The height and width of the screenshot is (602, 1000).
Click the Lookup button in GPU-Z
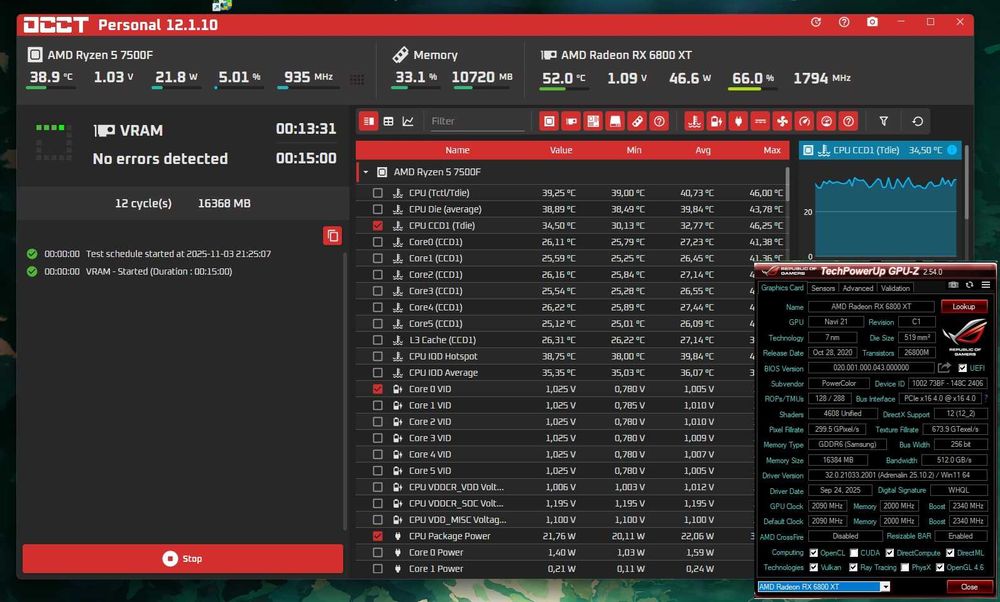click(964, 307)
